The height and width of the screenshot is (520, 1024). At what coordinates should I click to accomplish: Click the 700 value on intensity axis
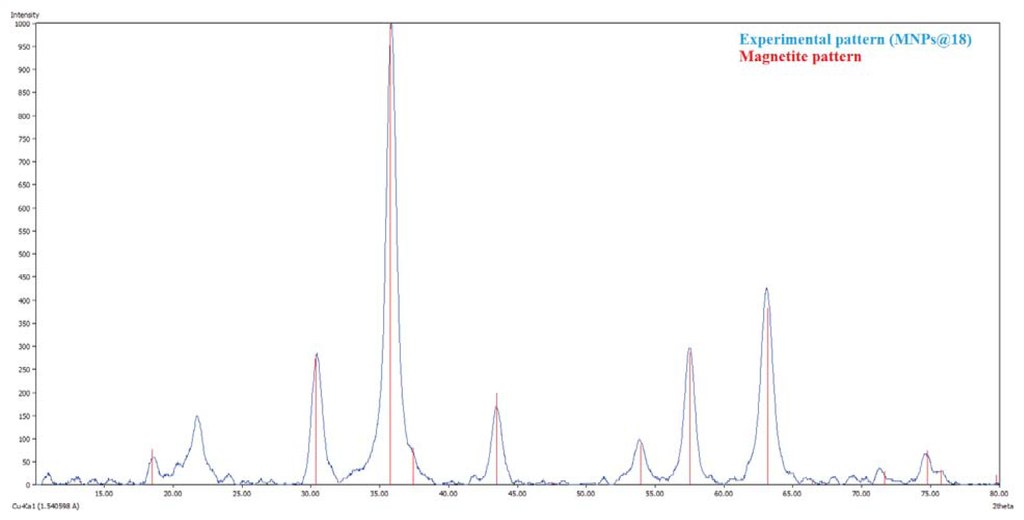pyautogui.click(x=25, y=162)
